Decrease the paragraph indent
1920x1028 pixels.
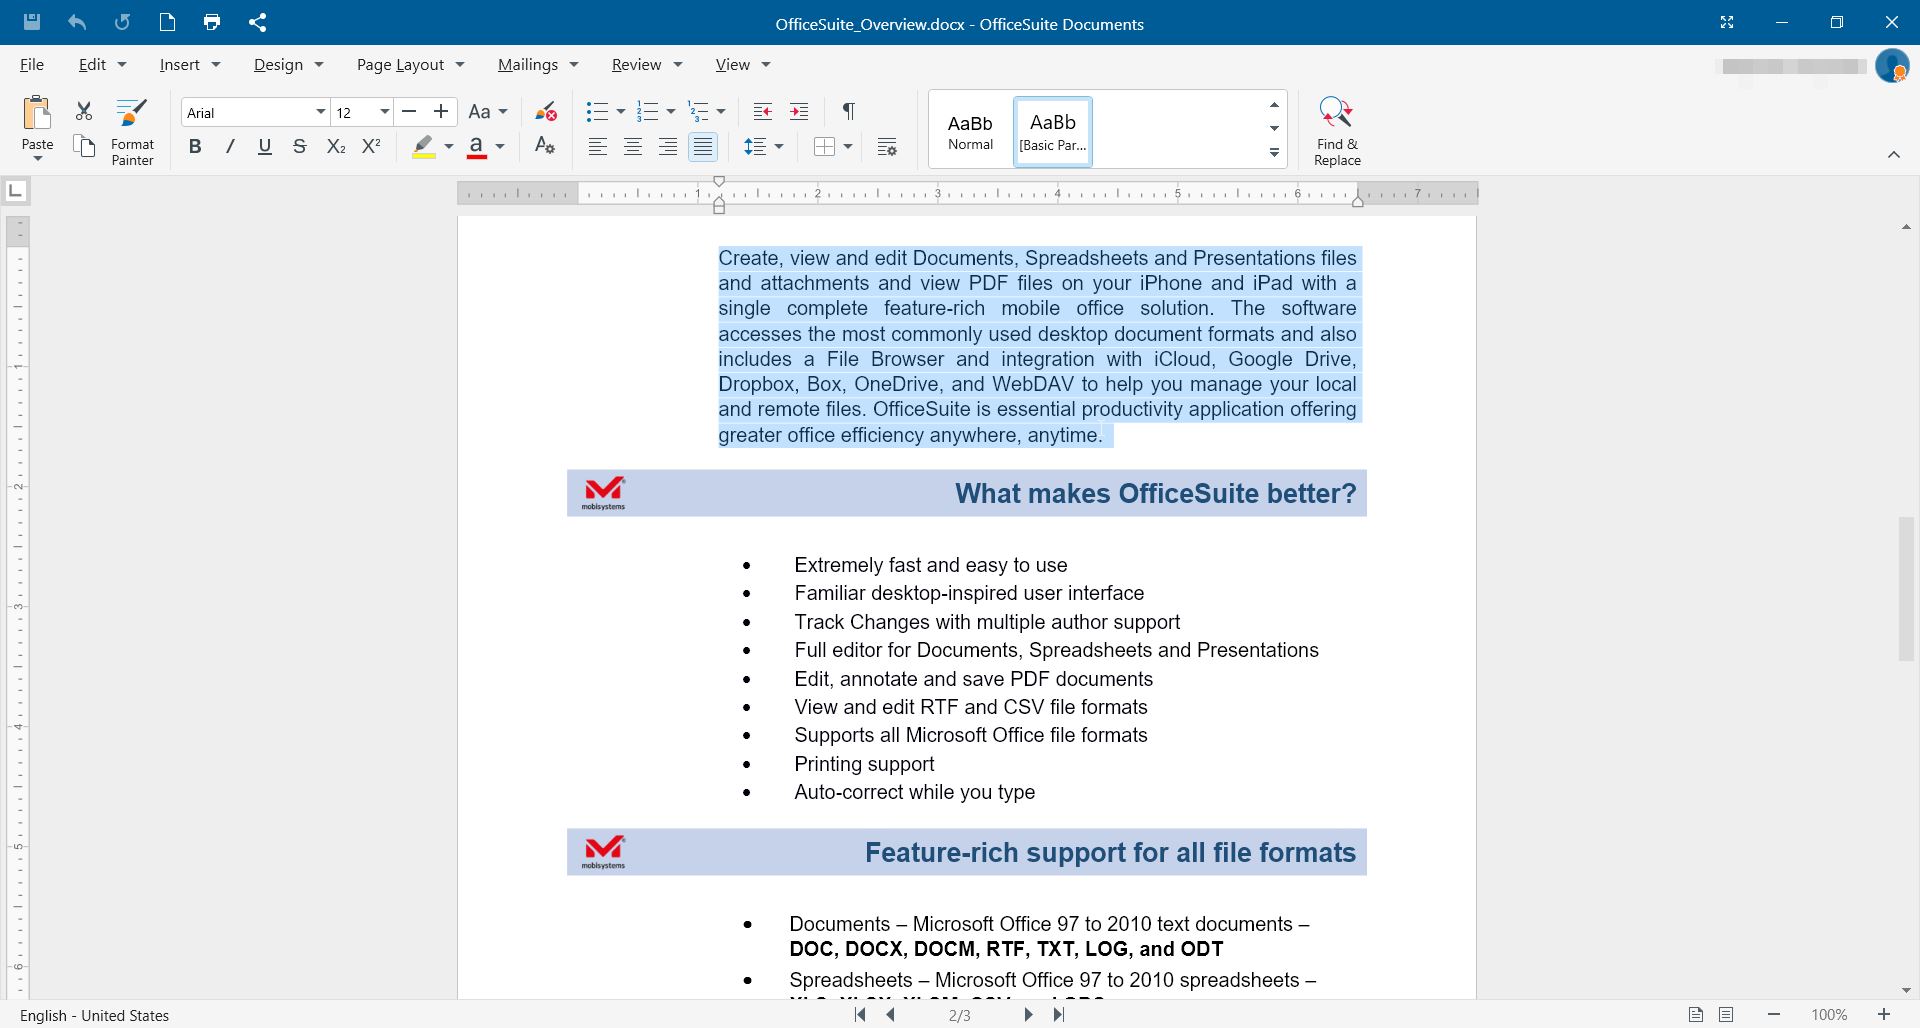pyautogui.click(x=762, y=111)
